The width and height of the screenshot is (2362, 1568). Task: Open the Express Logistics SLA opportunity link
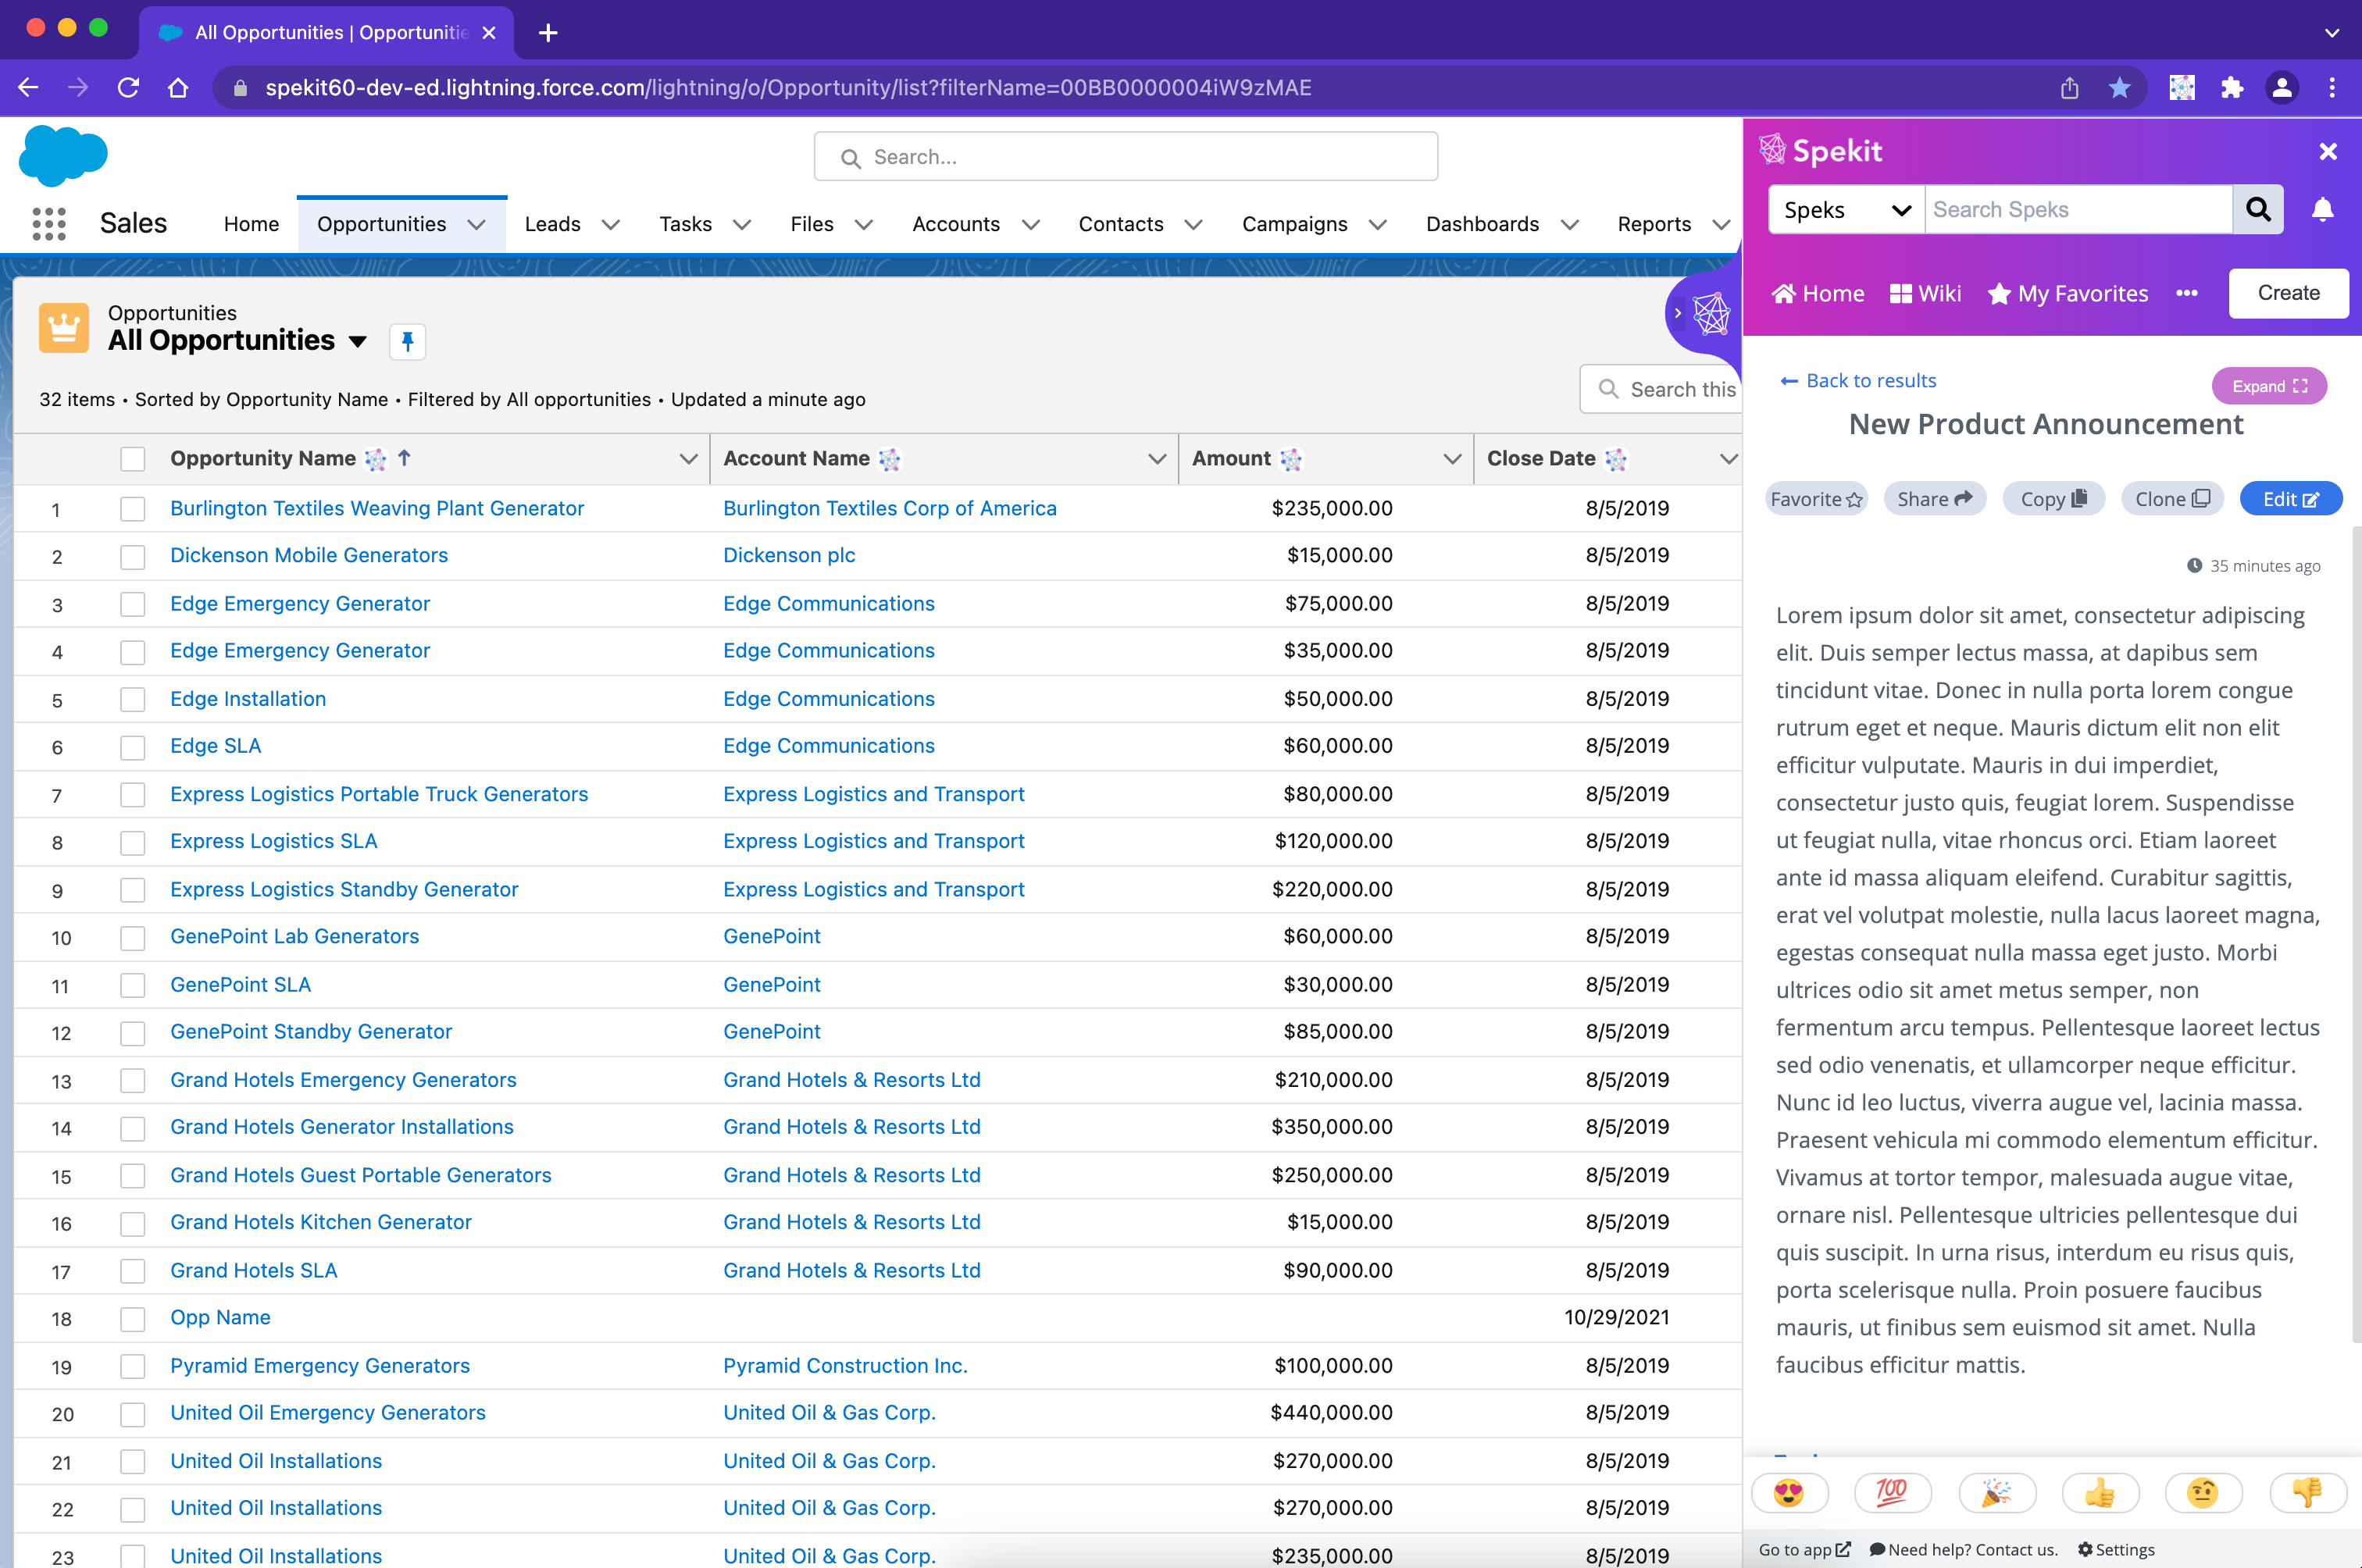273,841
